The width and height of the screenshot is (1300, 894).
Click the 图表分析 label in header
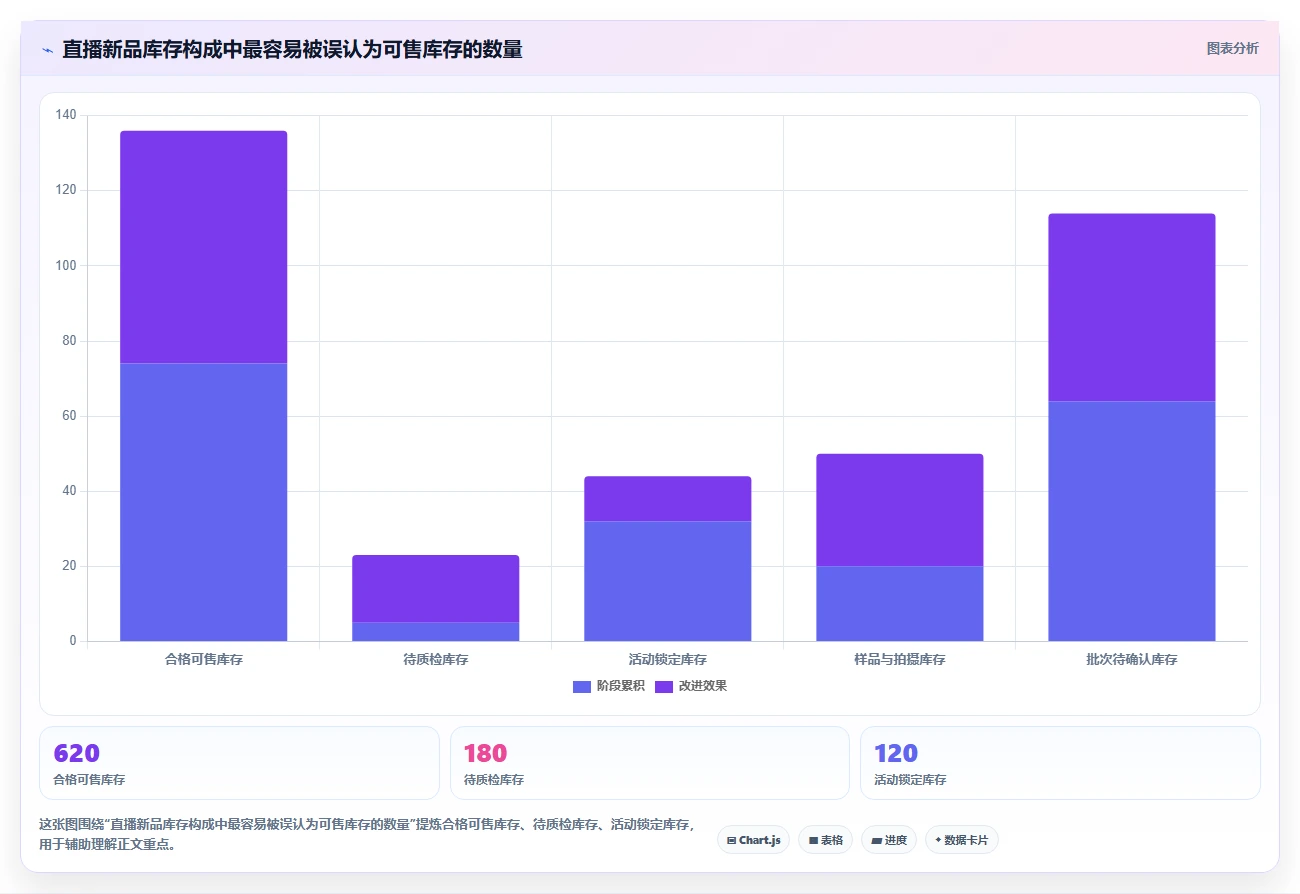click(x=1232, y=48)
